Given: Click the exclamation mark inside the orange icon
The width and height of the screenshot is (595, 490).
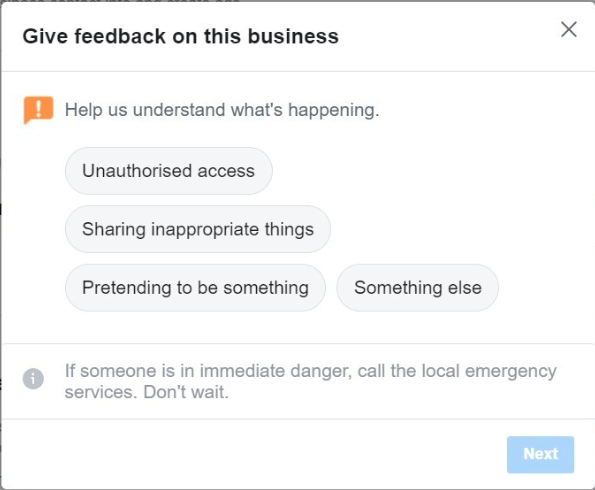Looking at the screenshot, I should coord(38,107).
